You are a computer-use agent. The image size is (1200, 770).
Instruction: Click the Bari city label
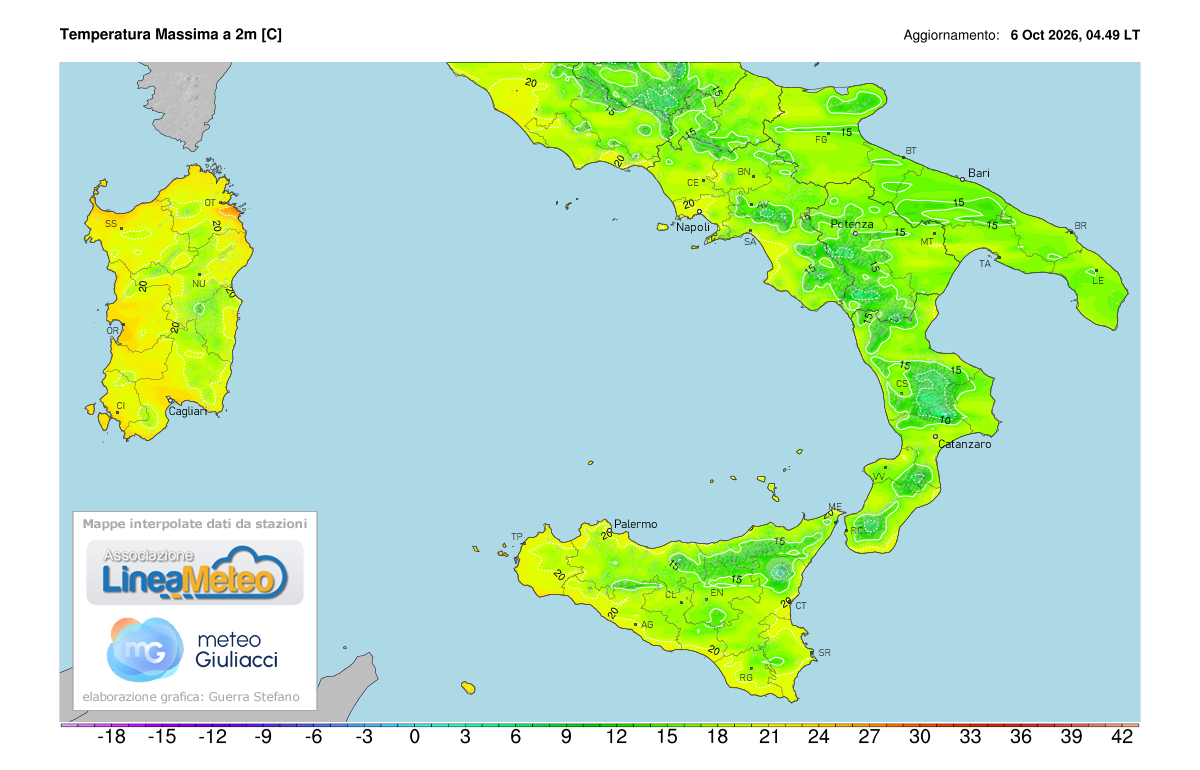979,173
